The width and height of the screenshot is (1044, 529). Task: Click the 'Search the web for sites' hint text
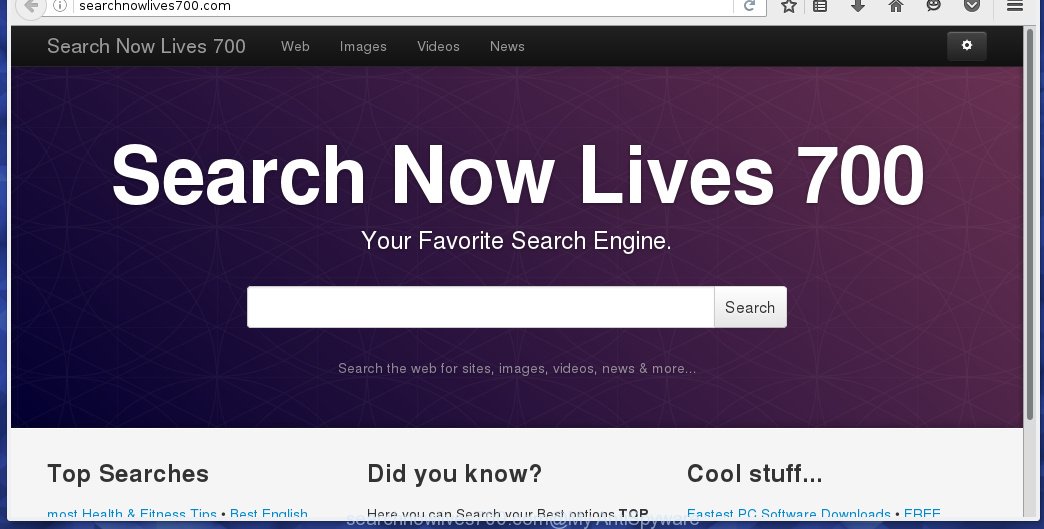[x=517, y=369]
